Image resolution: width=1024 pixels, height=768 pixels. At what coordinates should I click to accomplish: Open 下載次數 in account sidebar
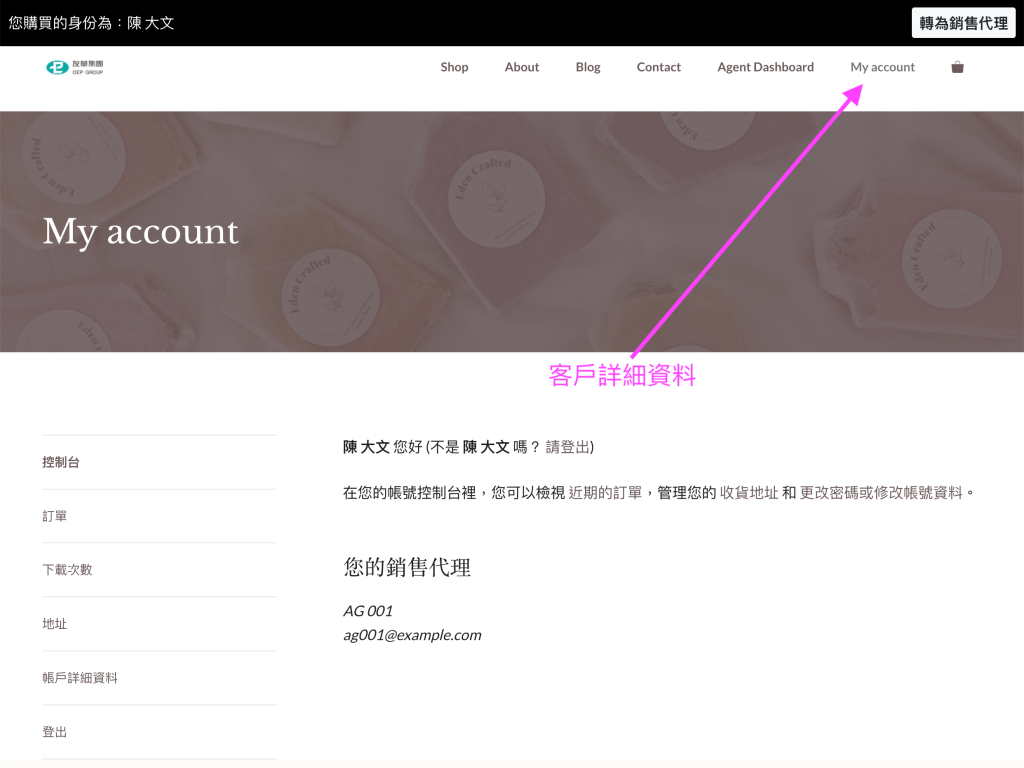click(x=67, y=570)
